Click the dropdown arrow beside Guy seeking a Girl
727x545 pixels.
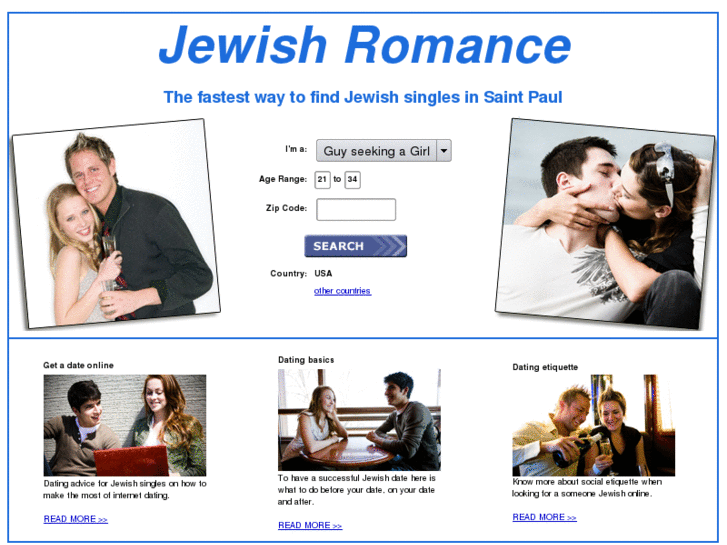click(444, 151)
